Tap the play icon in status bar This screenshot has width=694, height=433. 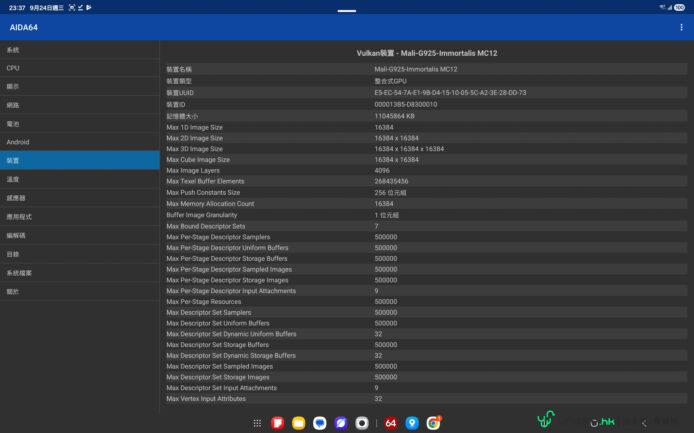point(89,8)
